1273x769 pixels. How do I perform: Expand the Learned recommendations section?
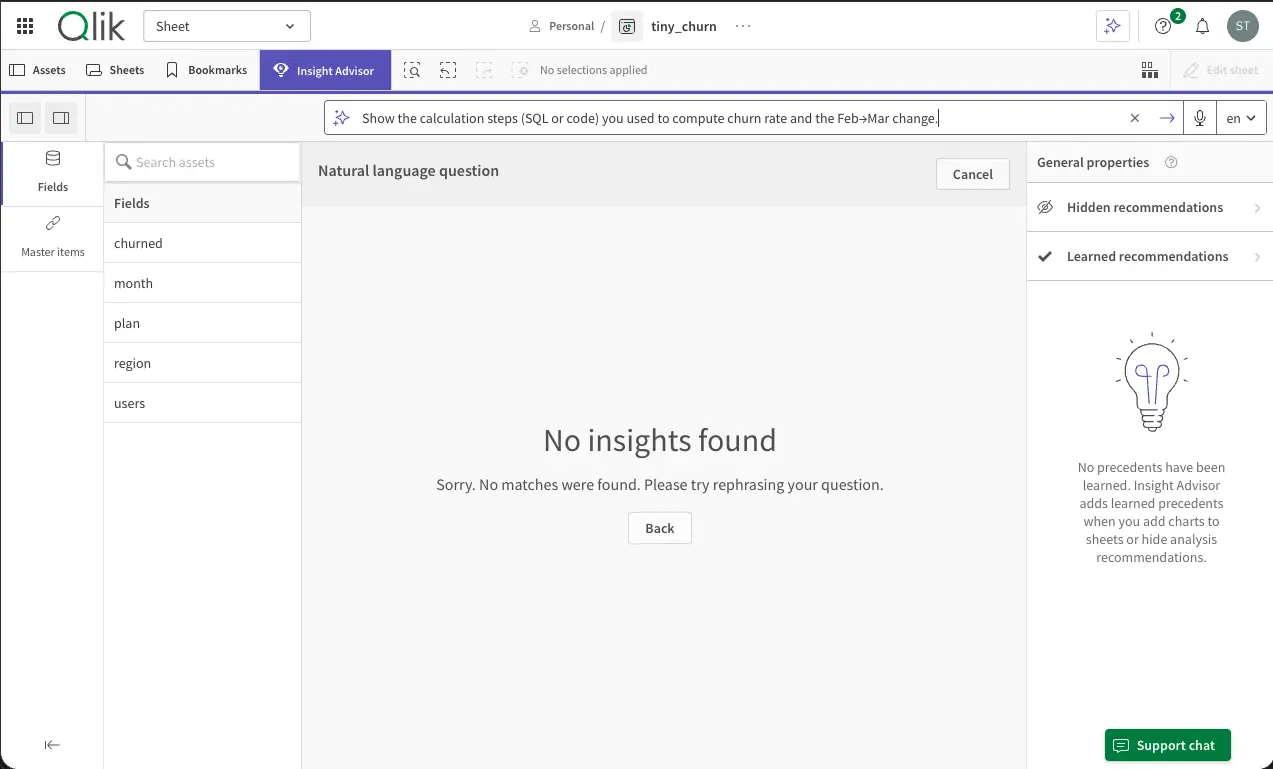[1148, 256]
